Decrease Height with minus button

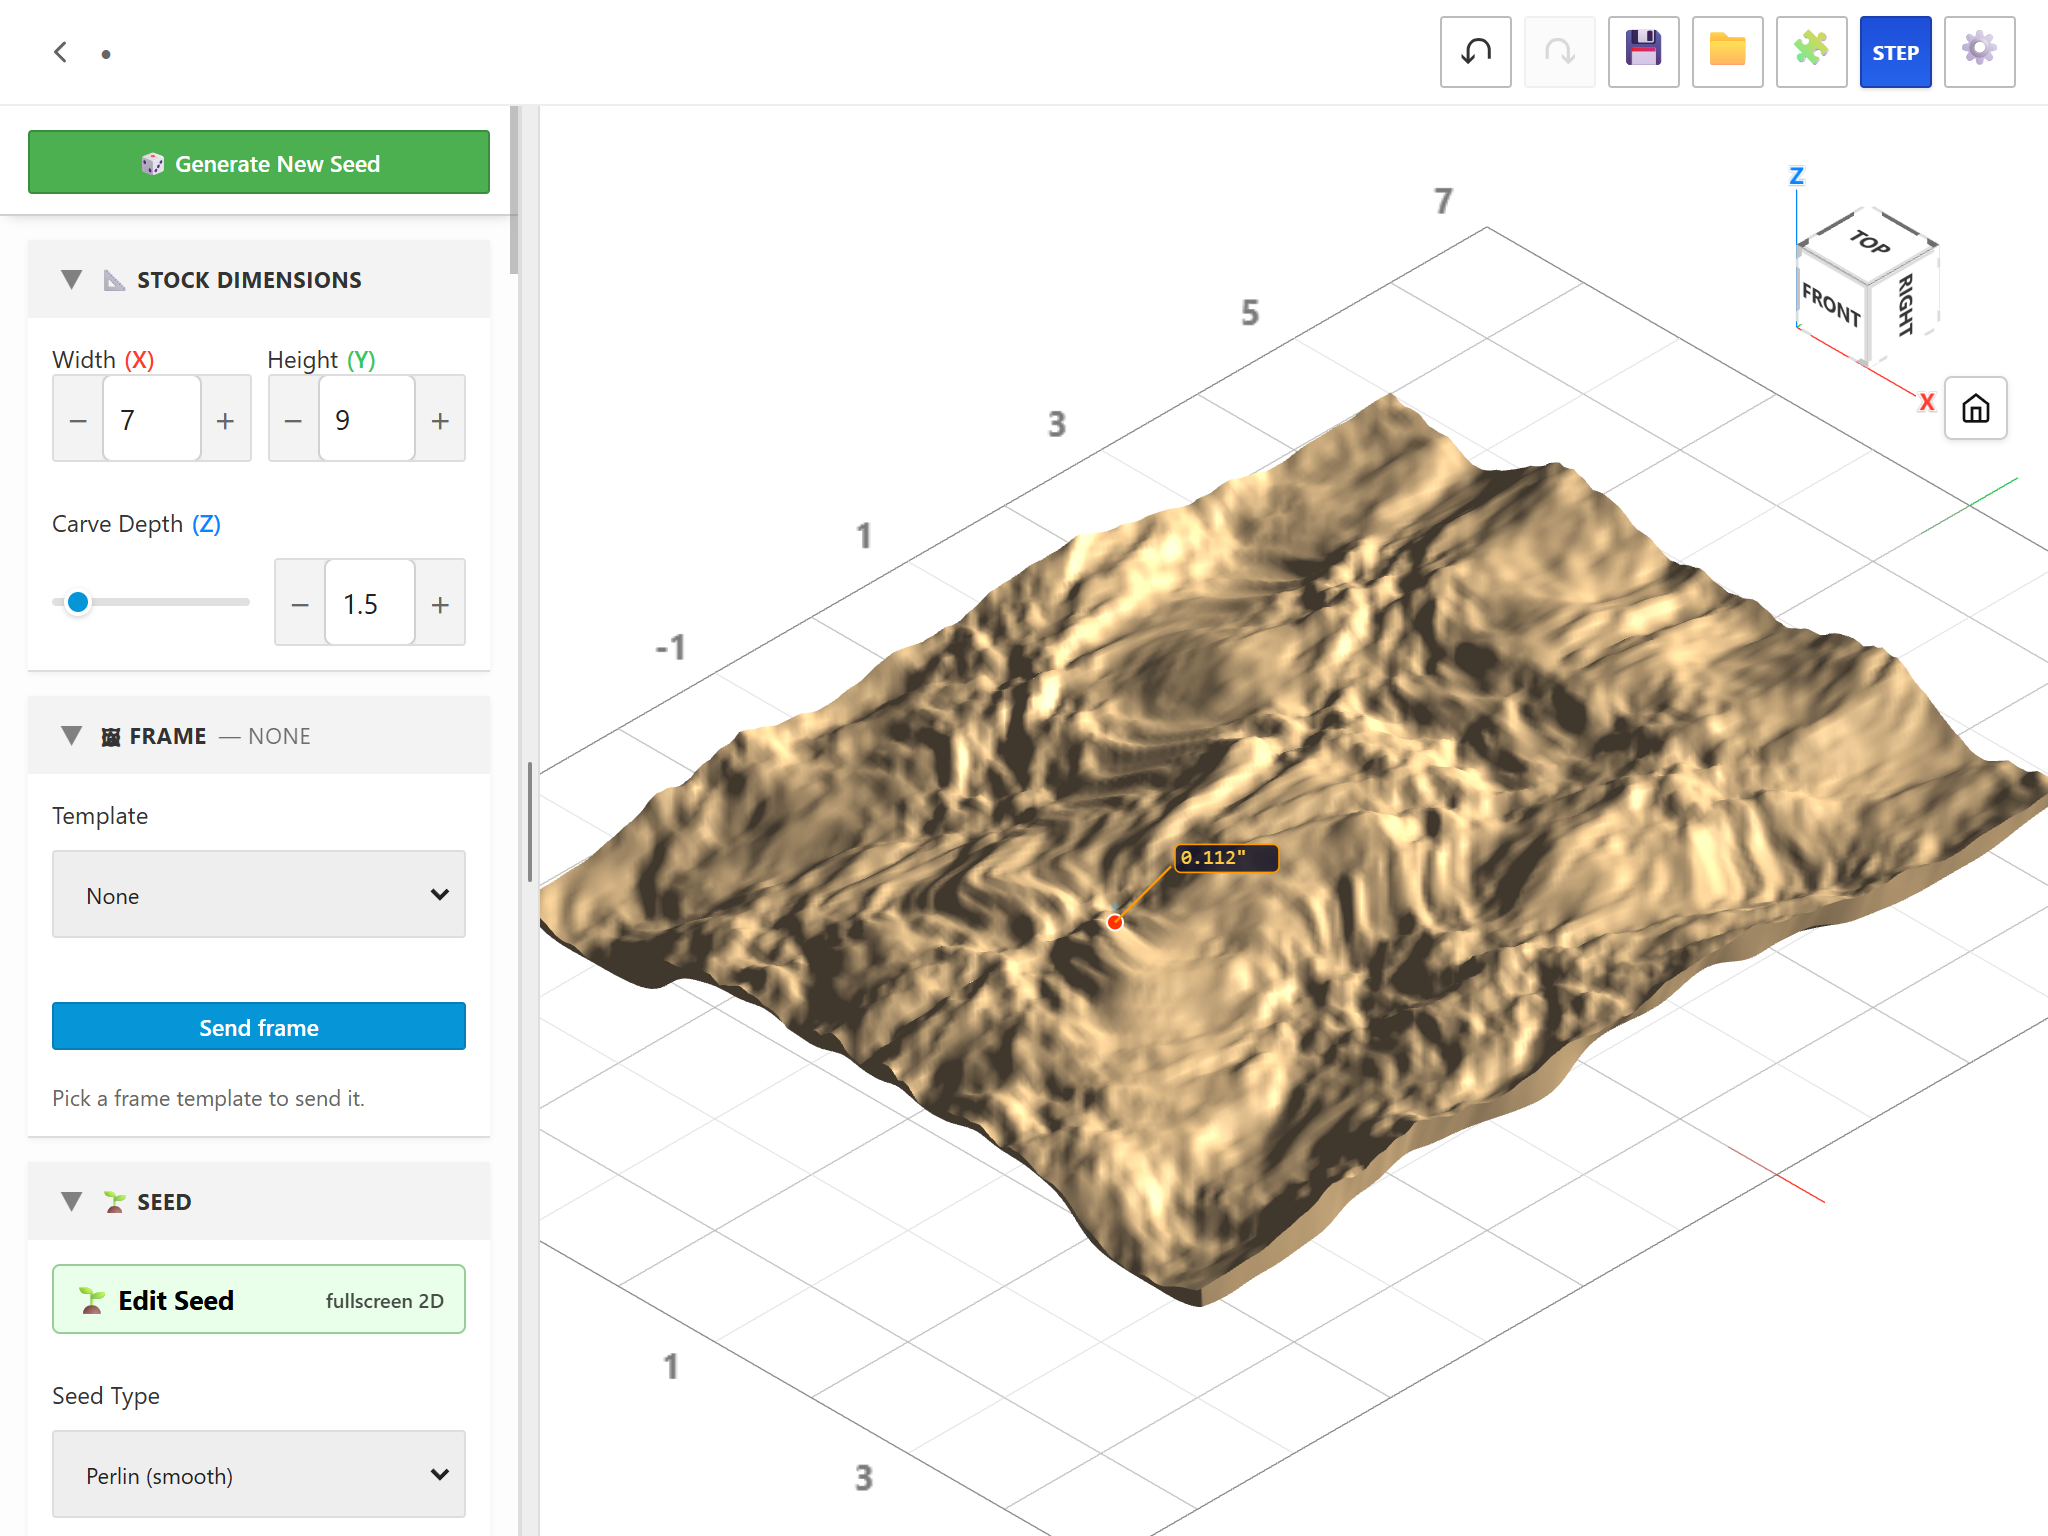(x=293, y=419)
